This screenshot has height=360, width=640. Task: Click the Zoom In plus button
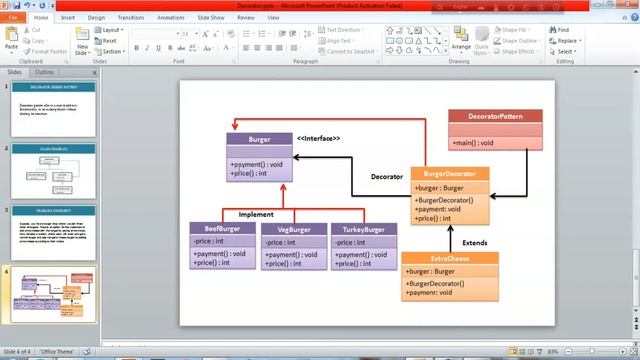[622, 351]
